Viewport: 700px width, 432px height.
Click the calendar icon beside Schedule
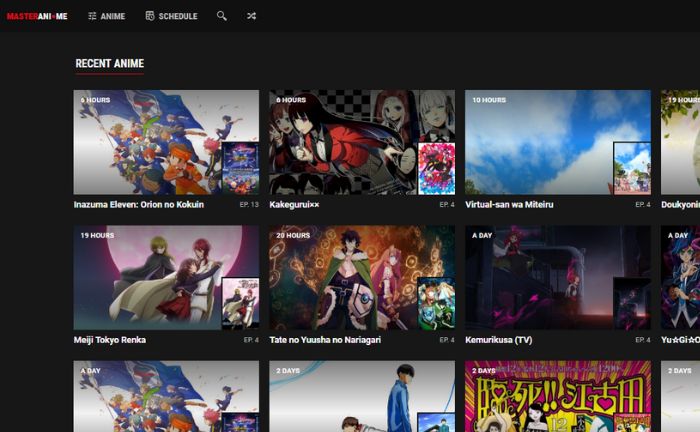tap(150, 16)
